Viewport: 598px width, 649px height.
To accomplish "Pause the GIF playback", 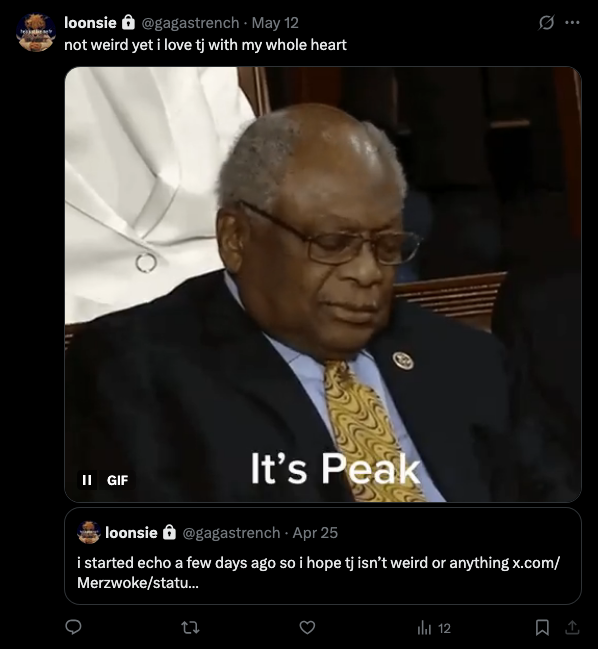I will click(x=87, y=480).
